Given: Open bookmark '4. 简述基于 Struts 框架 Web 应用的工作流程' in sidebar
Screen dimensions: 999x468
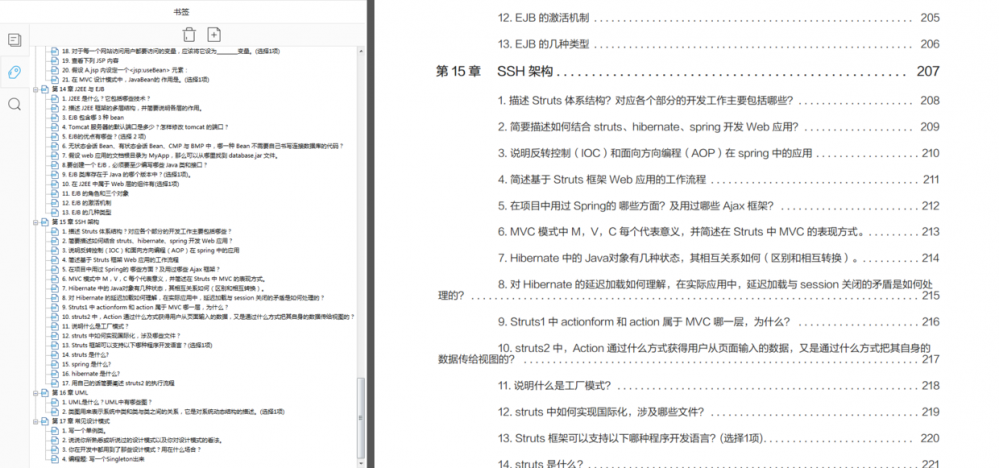Looking at the screenshot, I should tap(120, 260).
